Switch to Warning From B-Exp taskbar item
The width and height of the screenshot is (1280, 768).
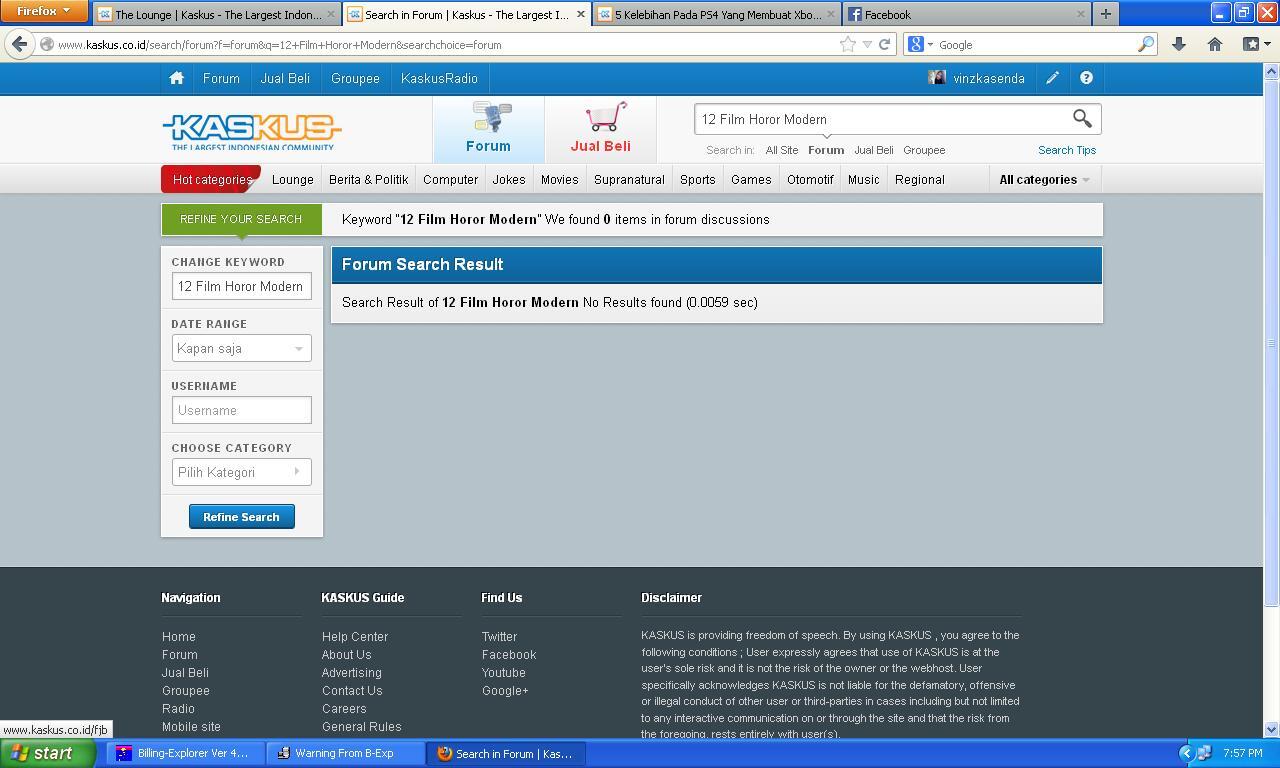click(345, 753)
